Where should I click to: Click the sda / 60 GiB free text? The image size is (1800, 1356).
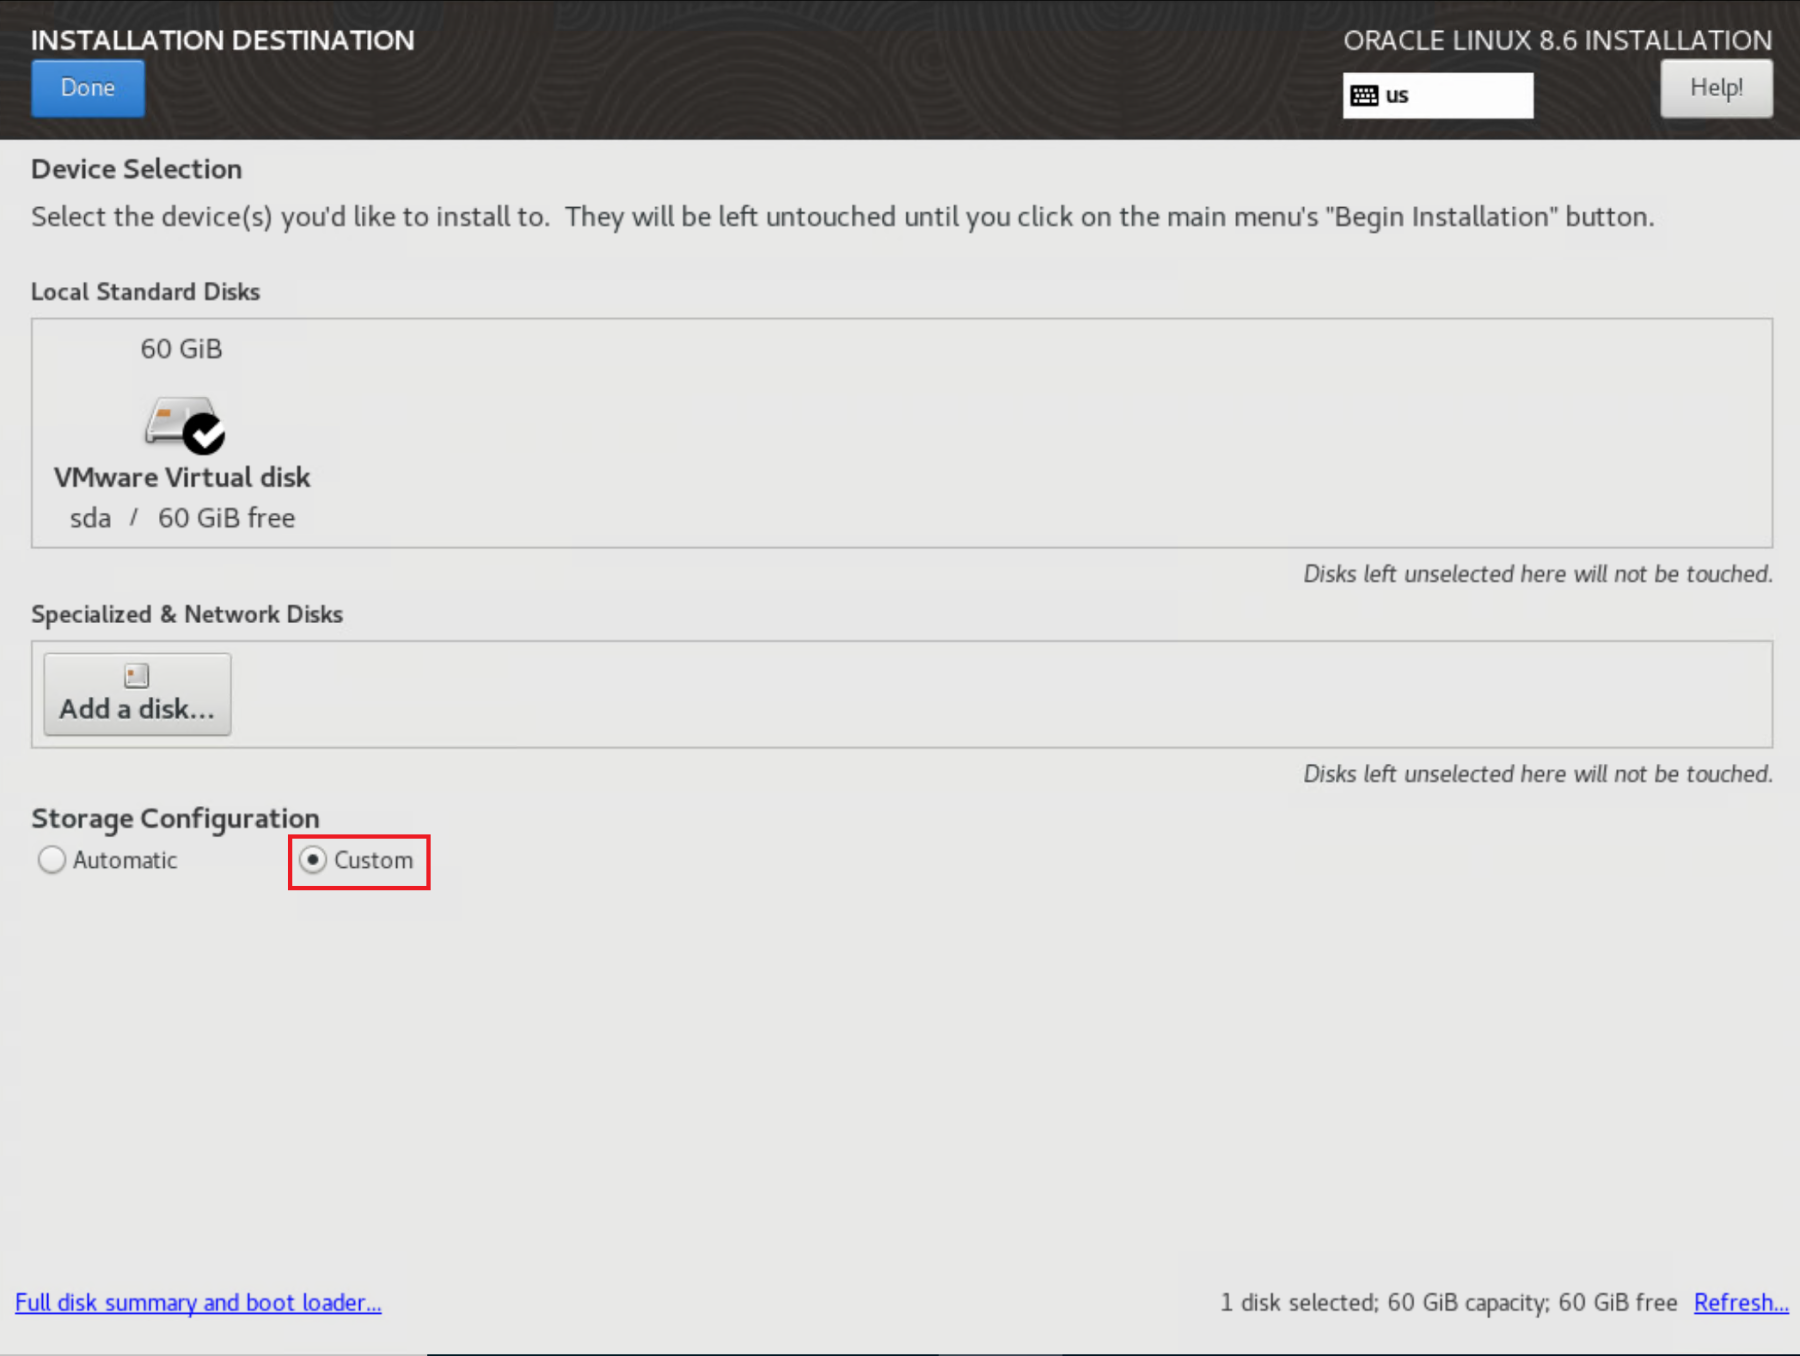click(182, 518)
